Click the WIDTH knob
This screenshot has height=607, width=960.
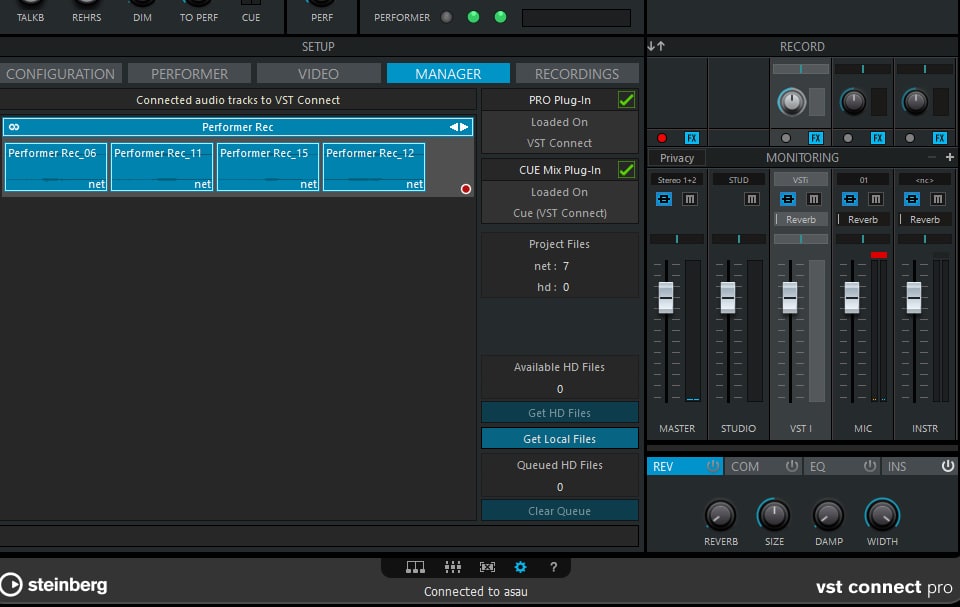pos(882,516)
